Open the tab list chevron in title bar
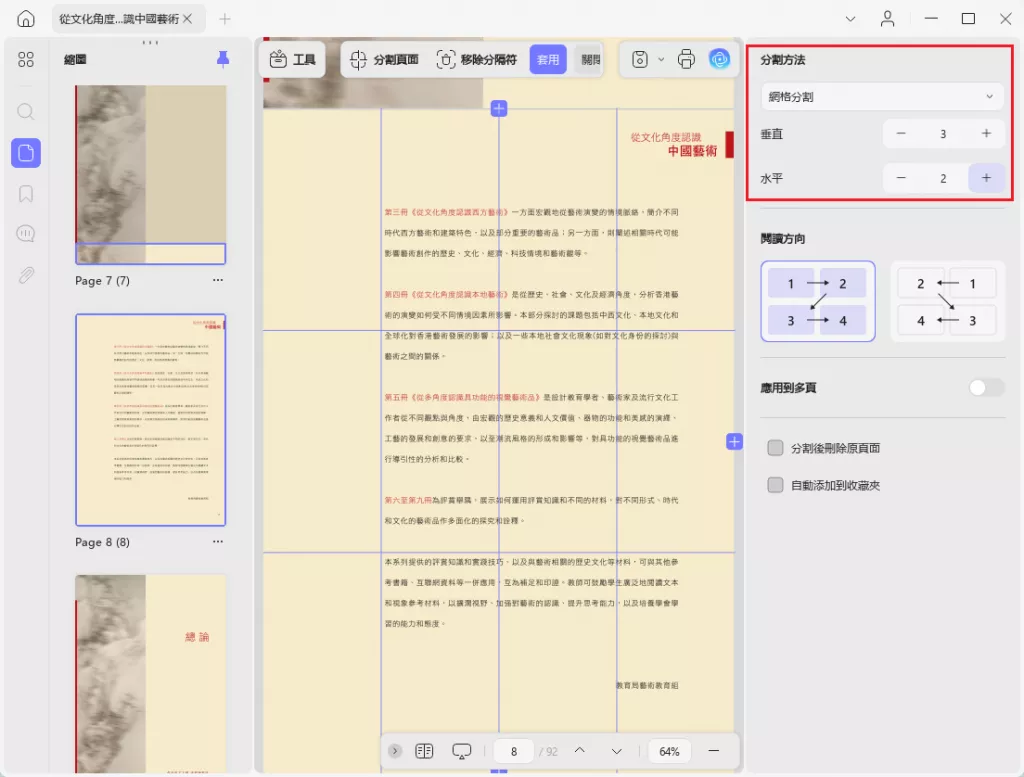The image size is (1024, 777). pos(850,19)
